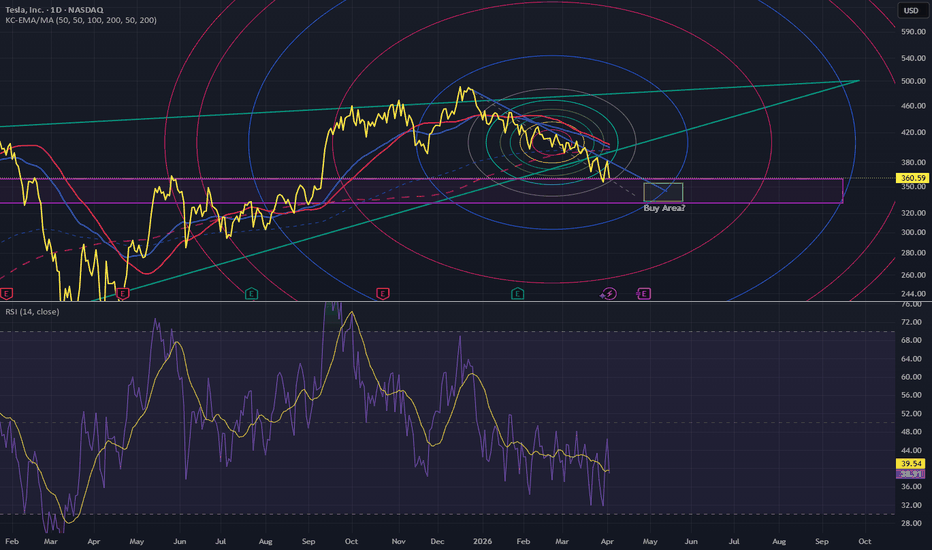932x550 pixels.
Task: Select the KC-EMA/MA indicator legend
Action: pyautogui.click(x=81, y=20)
